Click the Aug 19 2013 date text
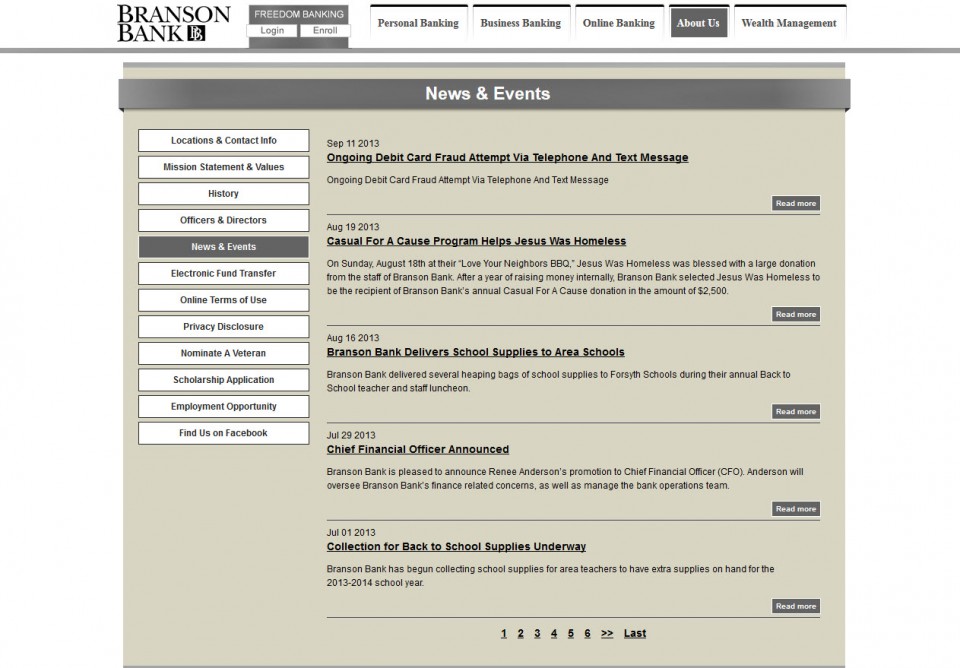The width and height of the screenshot is (960, 668). 353,227
